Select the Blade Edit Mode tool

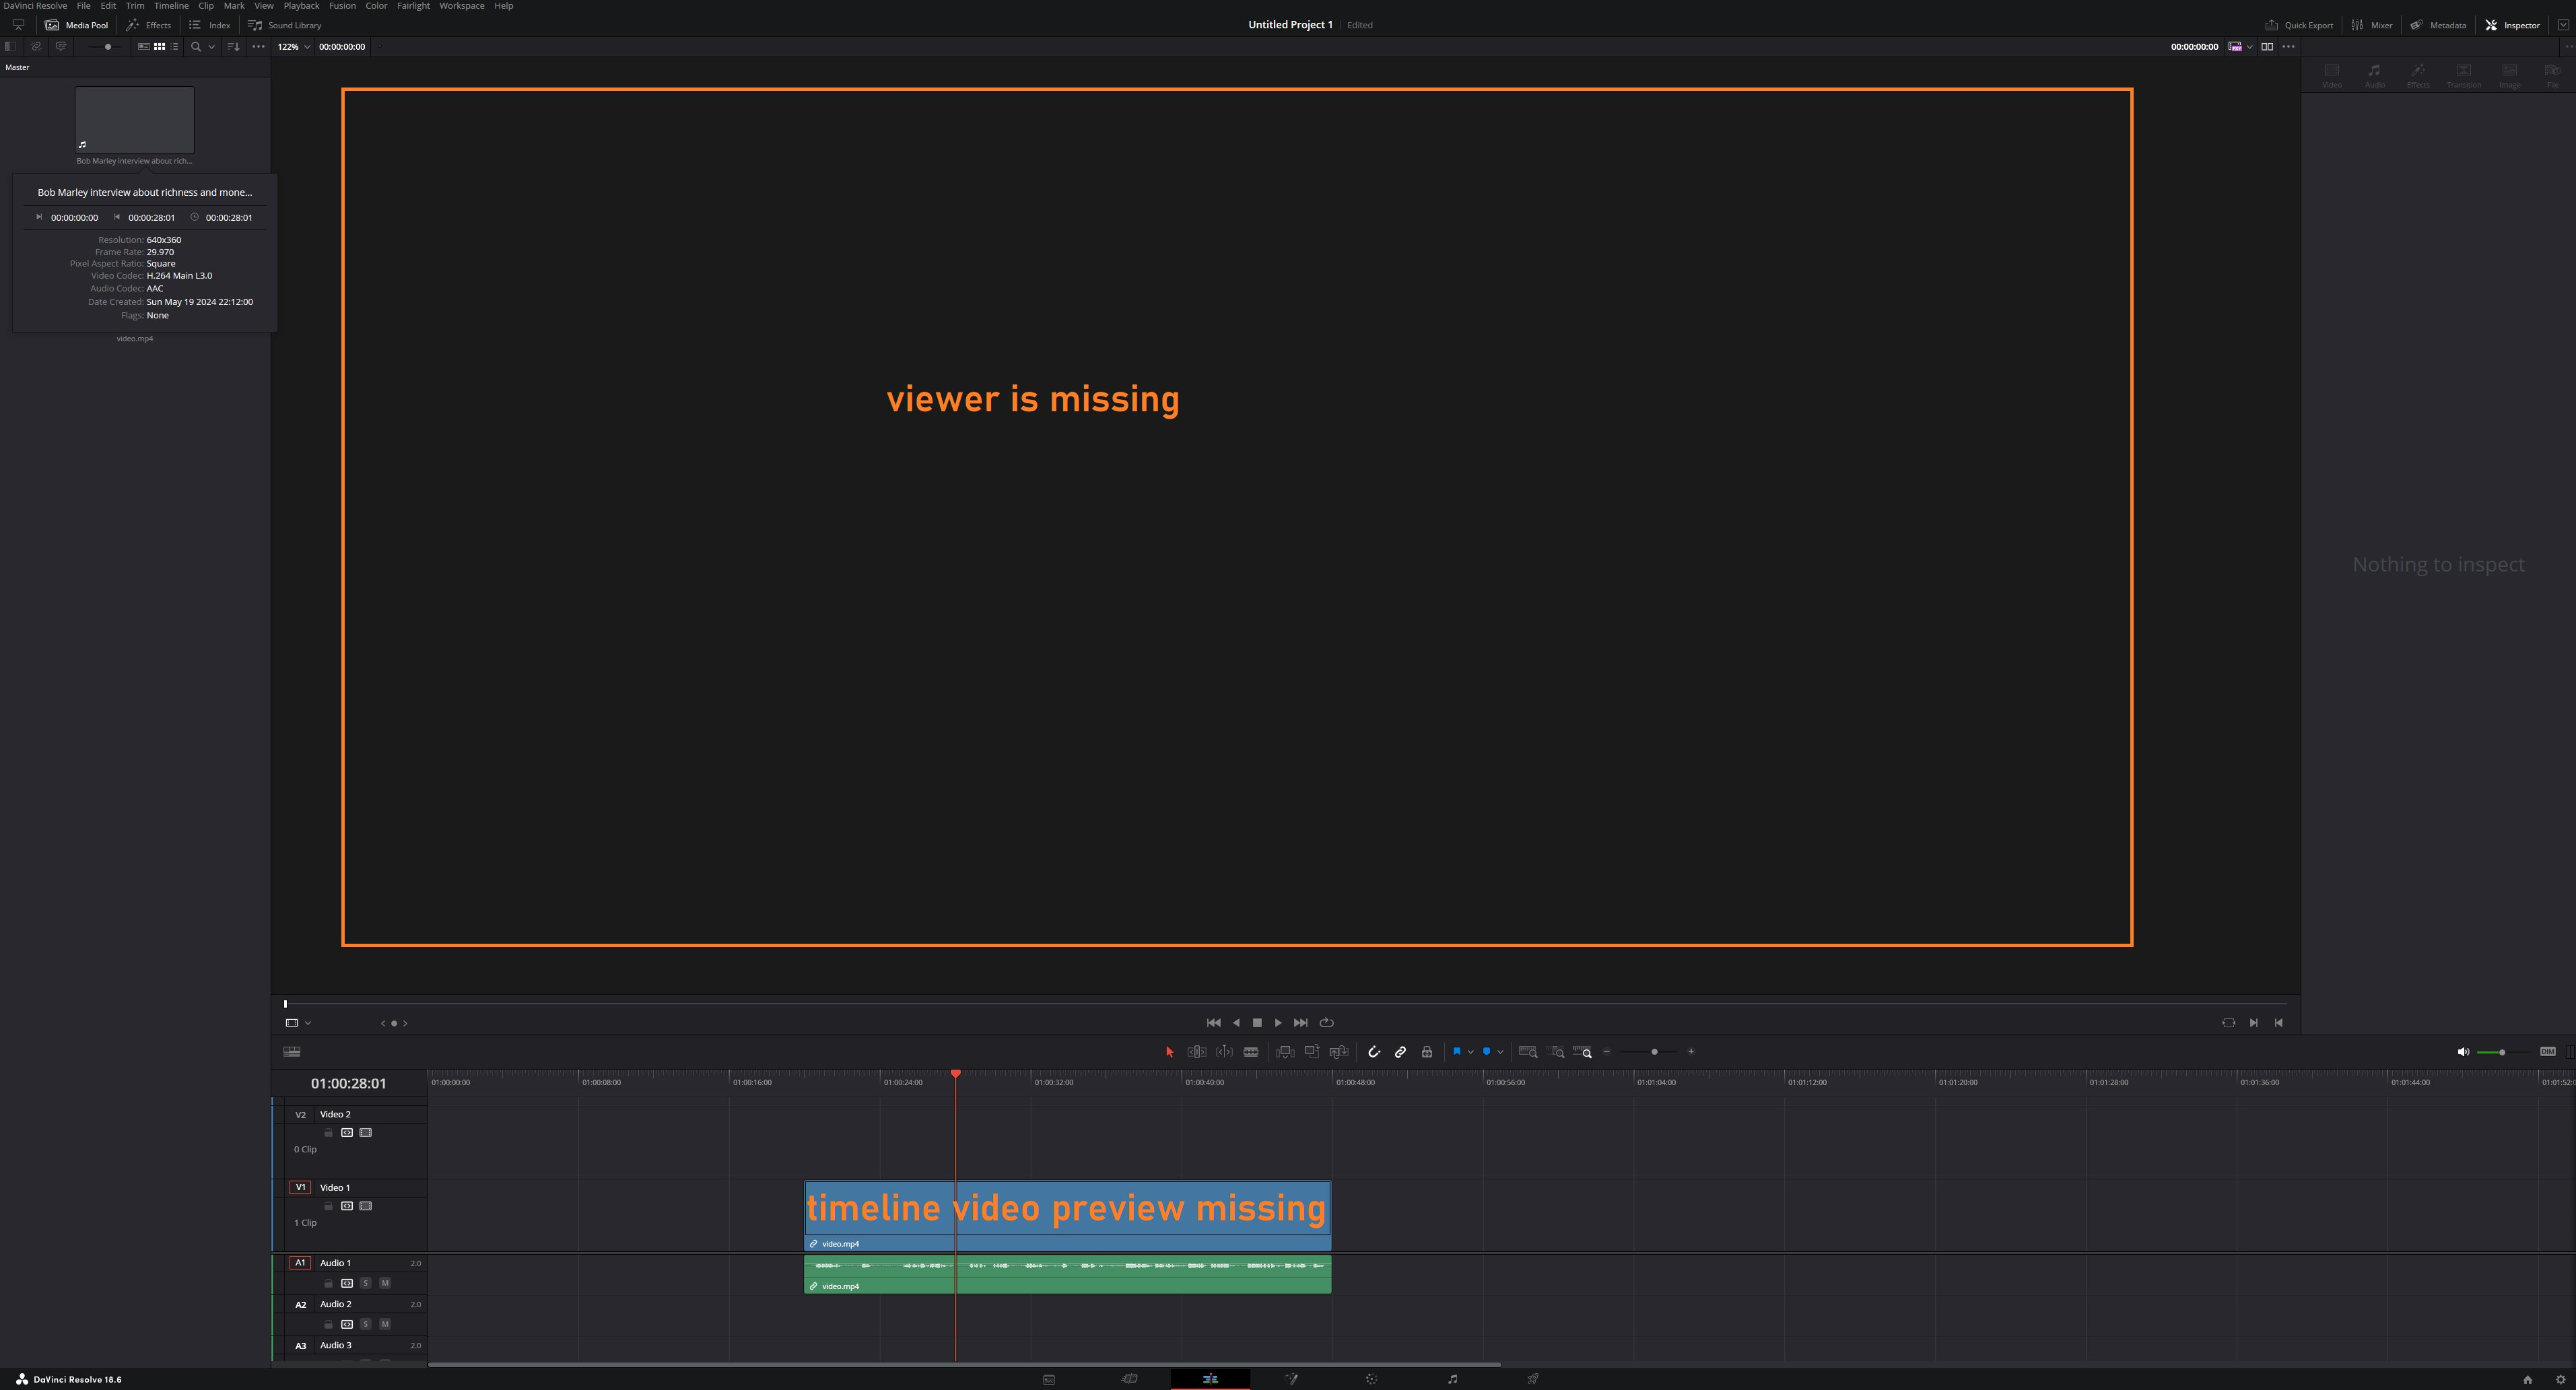[1251, 1052]
